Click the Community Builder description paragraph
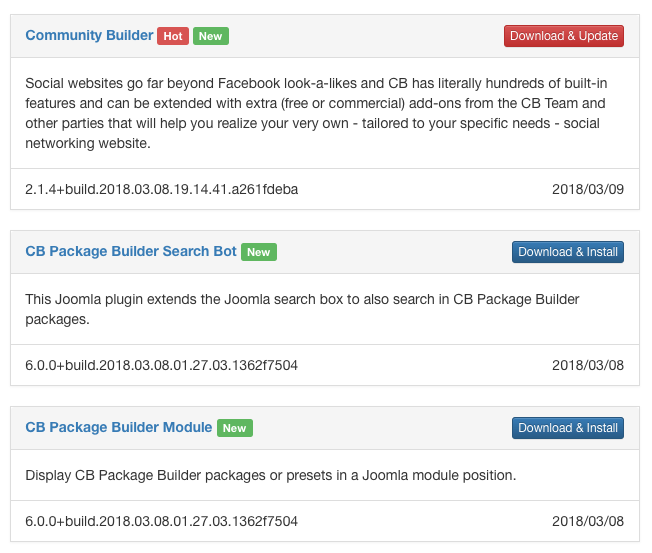652x553 pixels. 316,113
